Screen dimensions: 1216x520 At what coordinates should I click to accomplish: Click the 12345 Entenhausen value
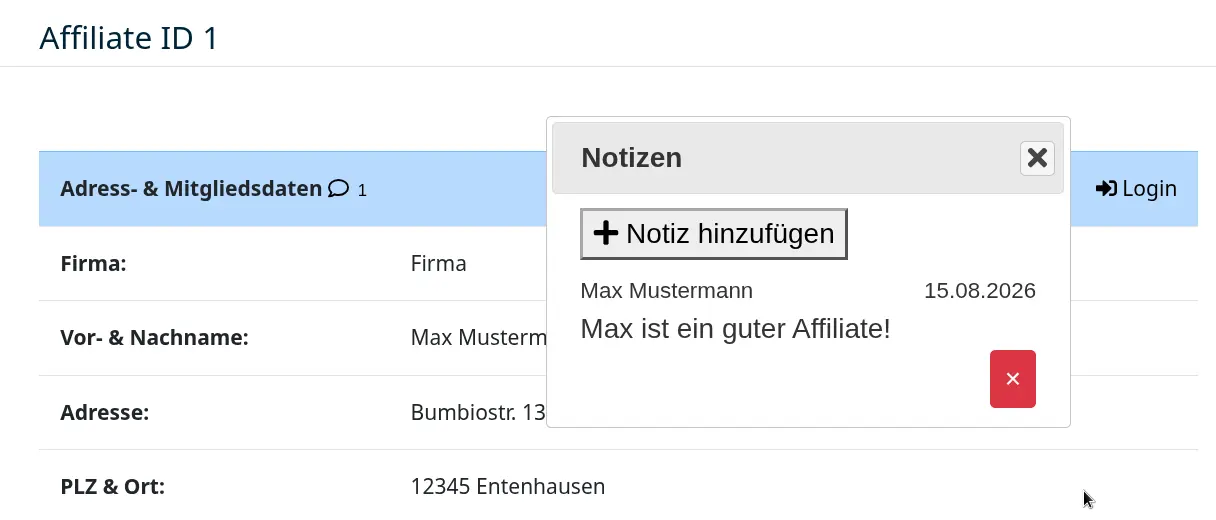click(508, 487)
